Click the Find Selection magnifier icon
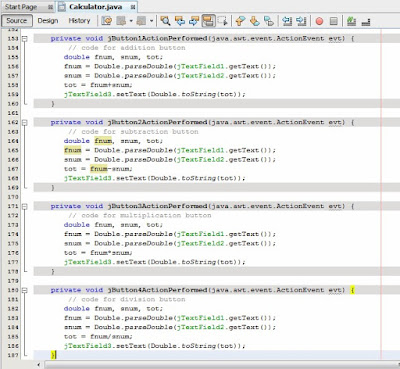 click(x=165, y=21)
